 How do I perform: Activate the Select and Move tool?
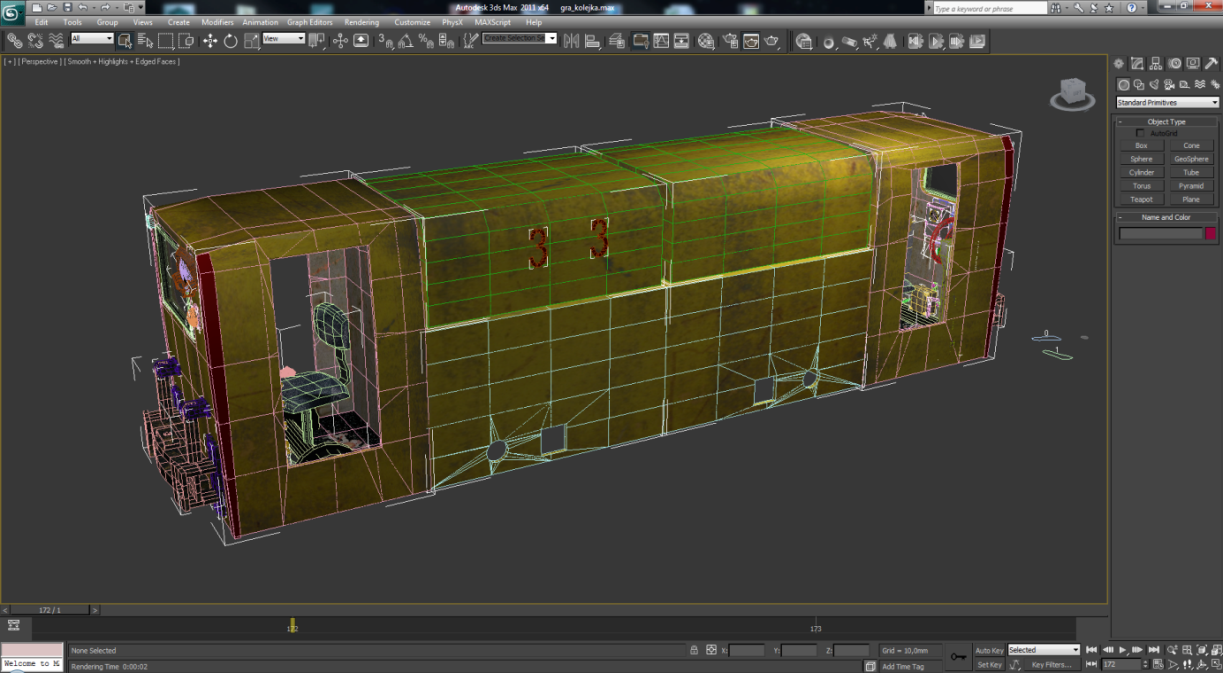[210, 41]
